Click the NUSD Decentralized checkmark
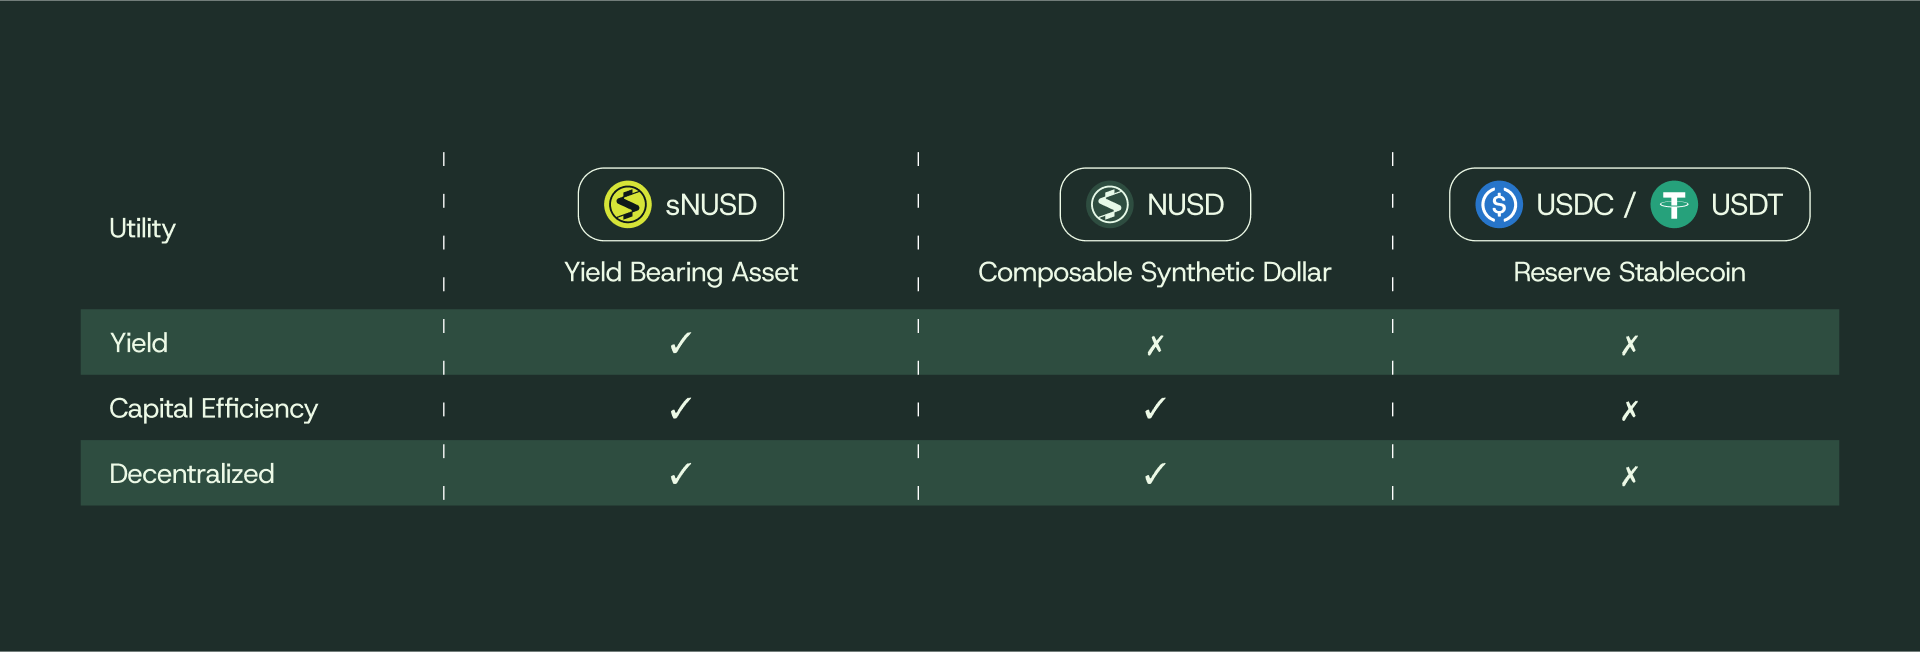Image resolution: width=1920 pixels, height=652 pixels. [1155, 473]
